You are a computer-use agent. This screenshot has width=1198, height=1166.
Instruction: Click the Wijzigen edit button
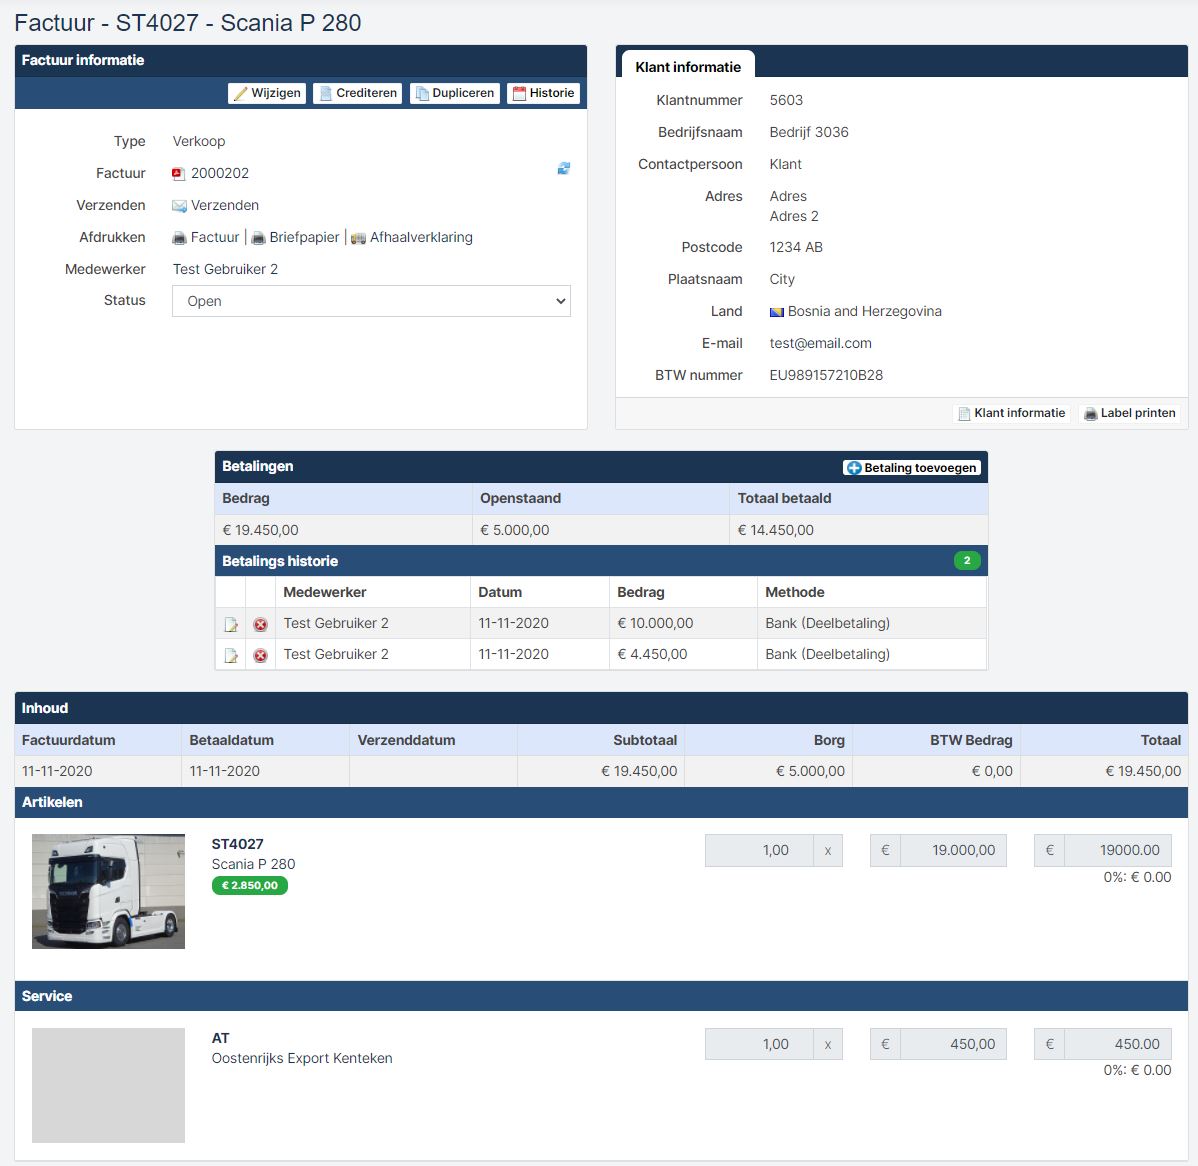(x=267, y=93)
